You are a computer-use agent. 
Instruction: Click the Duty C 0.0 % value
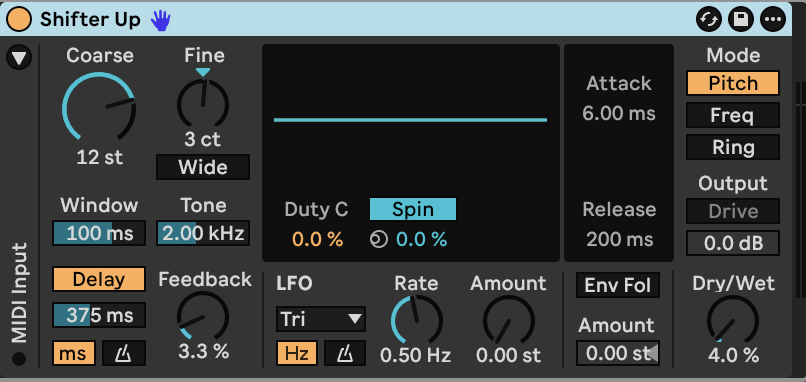pos(317,239)
